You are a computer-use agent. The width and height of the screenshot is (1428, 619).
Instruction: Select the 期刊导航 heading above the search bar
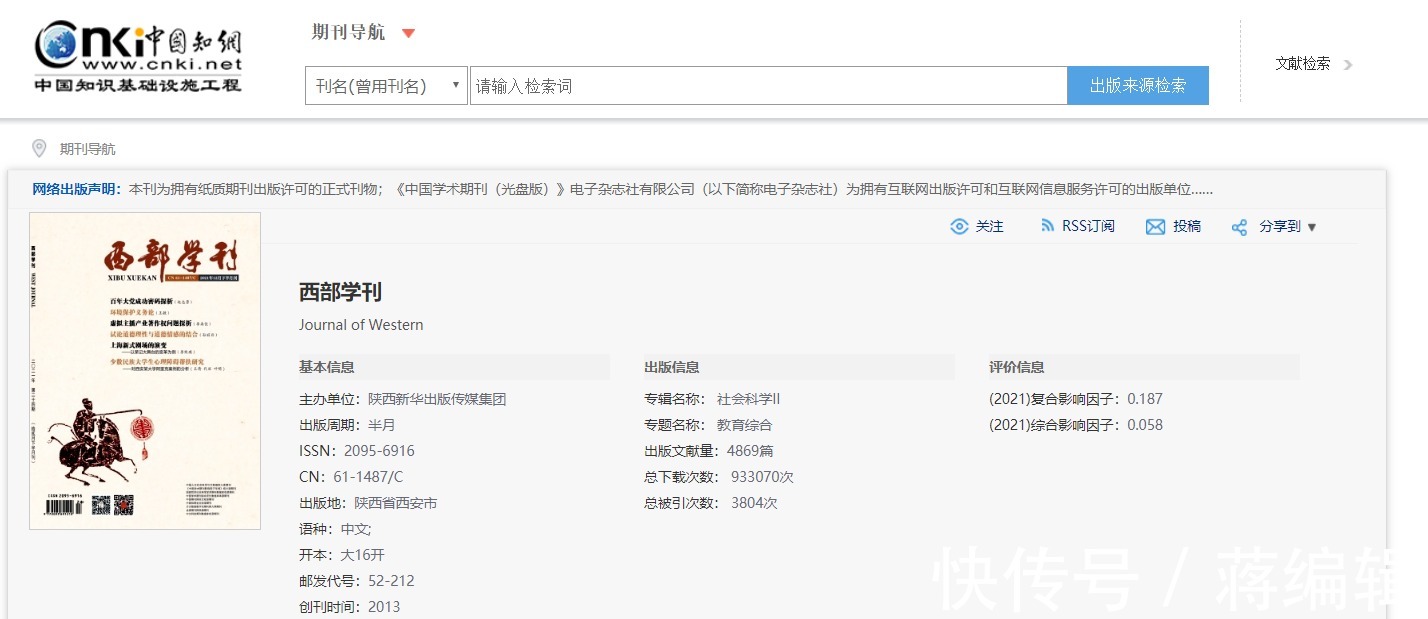[x=348, y=32]
